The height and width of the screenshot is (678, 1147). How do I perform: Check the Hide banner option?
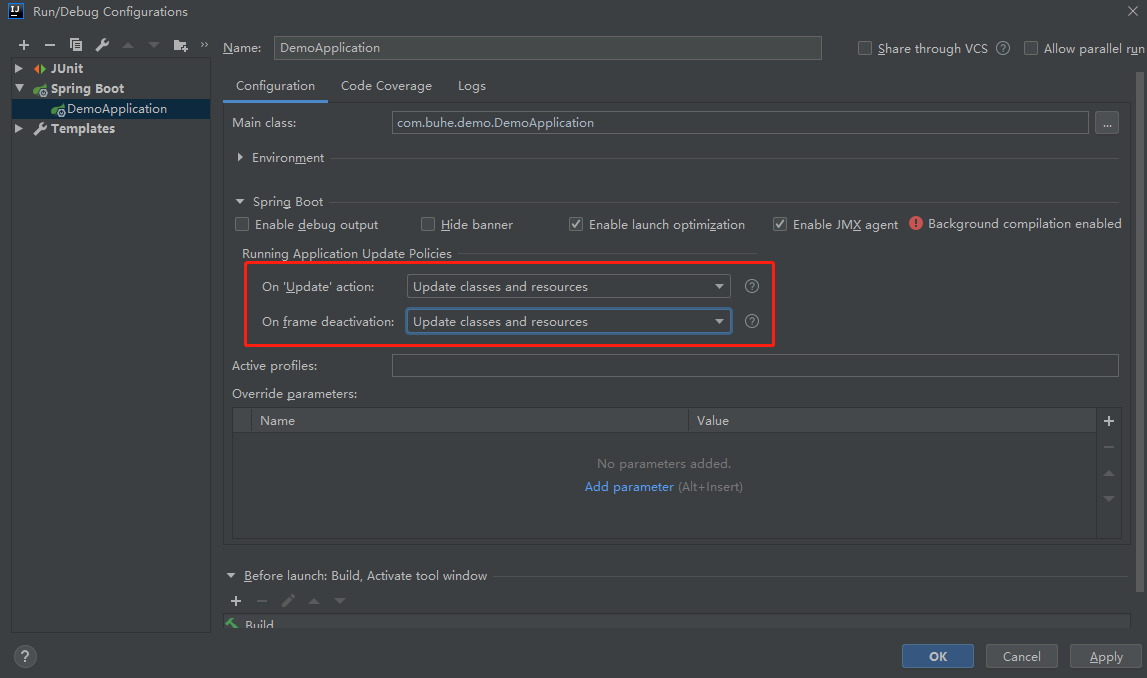[x=428, y=224]
